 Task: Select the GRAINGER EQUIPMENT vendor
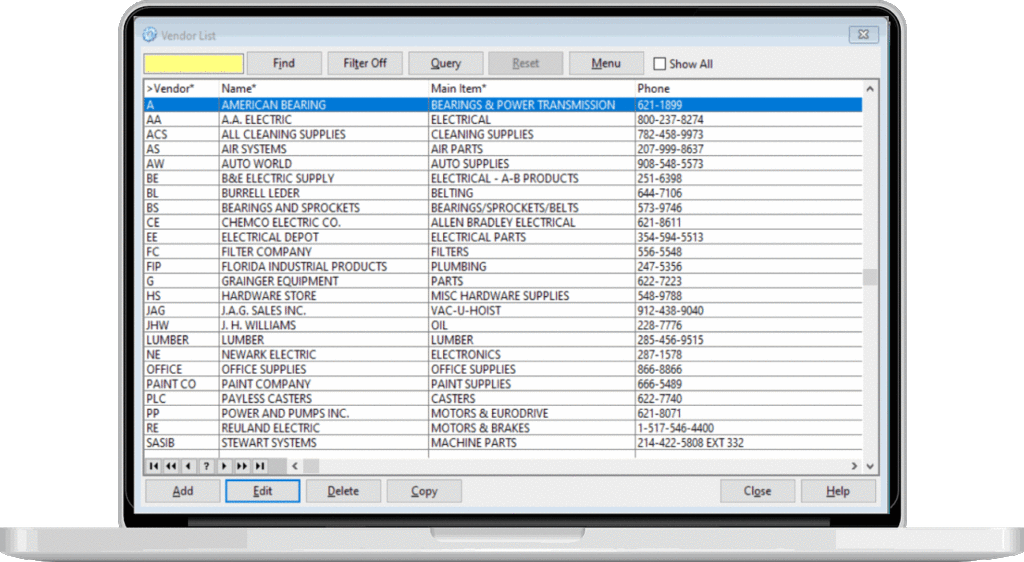tap(503, 281)
